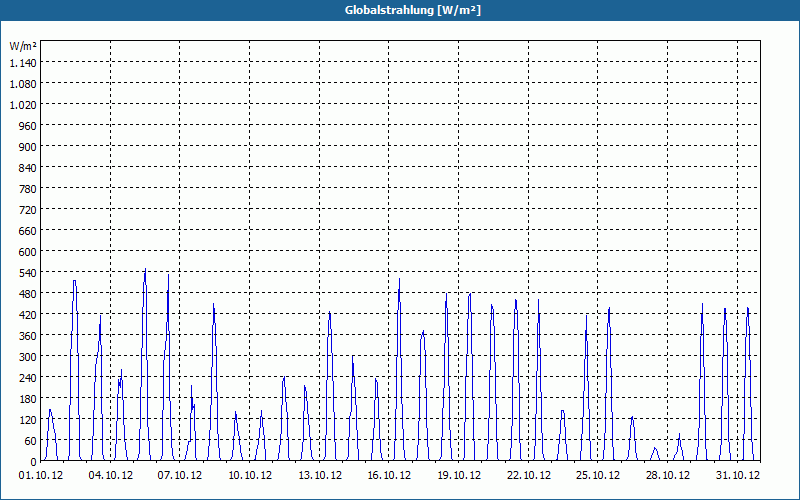Screen dimensions: 800x500
Task: Click the 420 y-axis label
Action: (28, 315)
